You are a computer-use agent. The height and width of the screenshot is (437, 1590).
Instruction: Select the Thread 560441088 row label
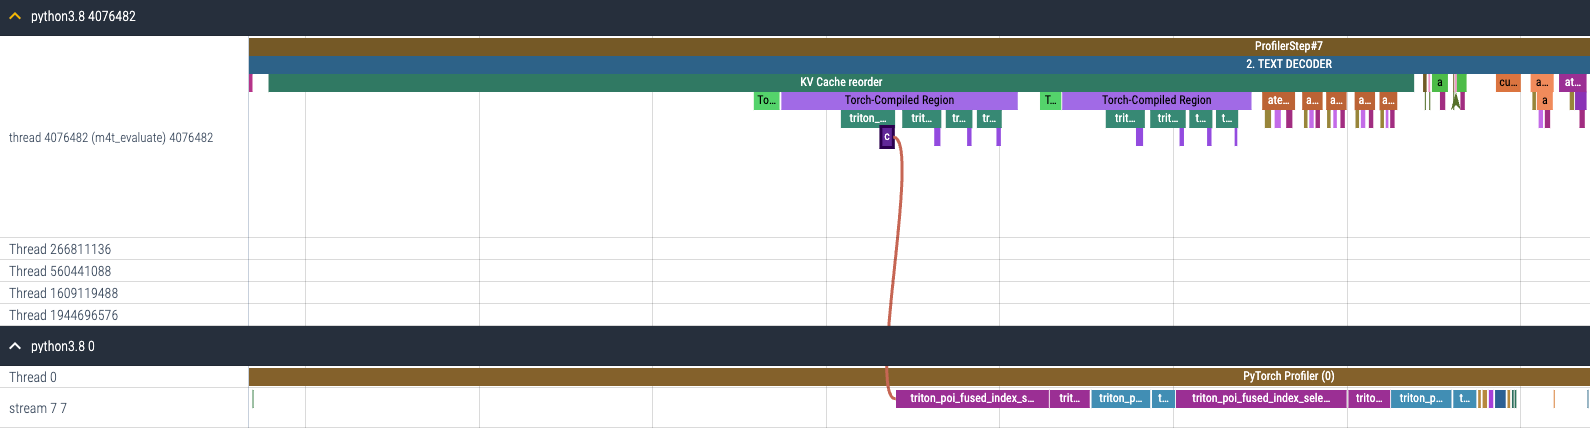tap(60, 271)
